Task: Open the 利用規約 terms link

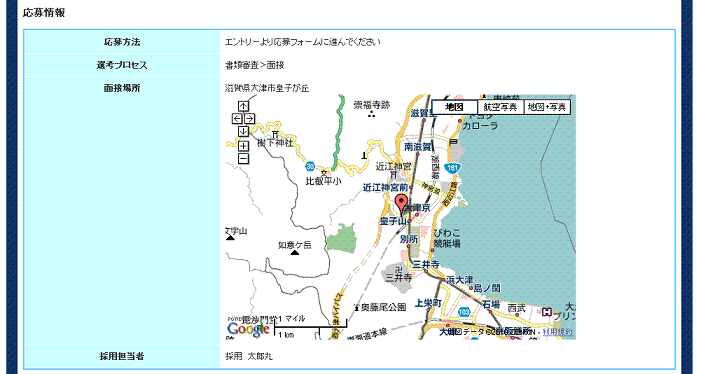Action: [557, 332]
